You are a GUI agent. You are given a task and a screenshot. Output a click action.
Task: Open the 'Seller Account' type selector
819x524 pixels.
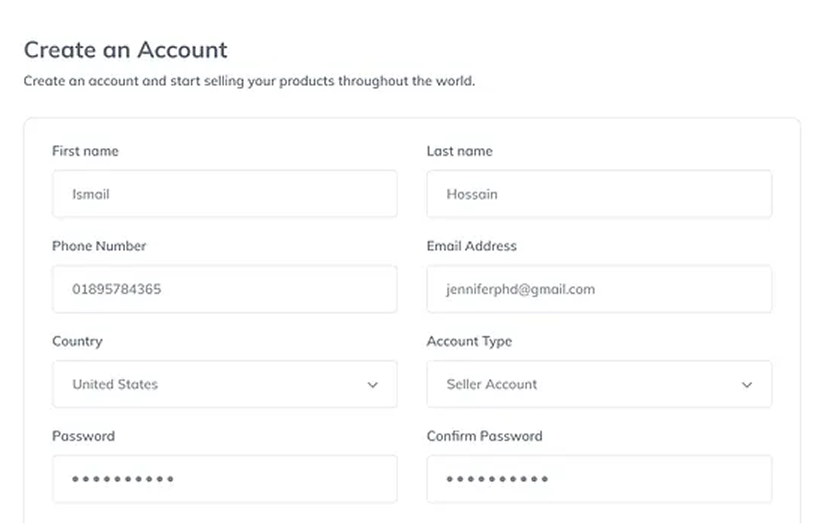click(x=598, y=384)
